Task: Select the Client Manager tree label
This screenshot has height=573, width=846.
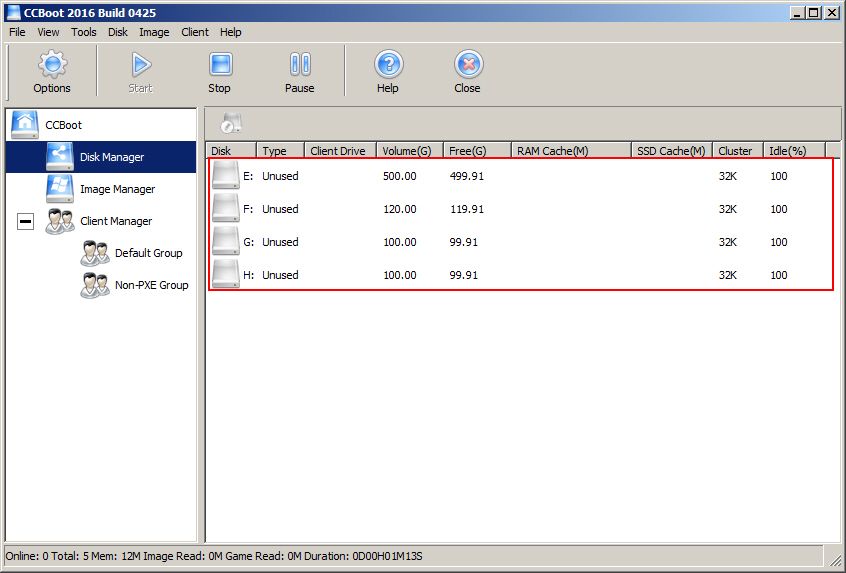Action: point(116,221)
